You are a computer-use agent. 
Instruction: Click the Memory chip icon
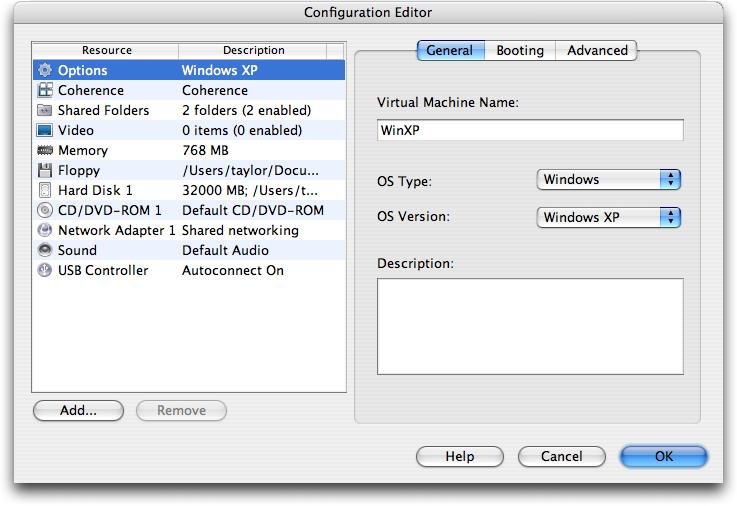pos(45,150)
